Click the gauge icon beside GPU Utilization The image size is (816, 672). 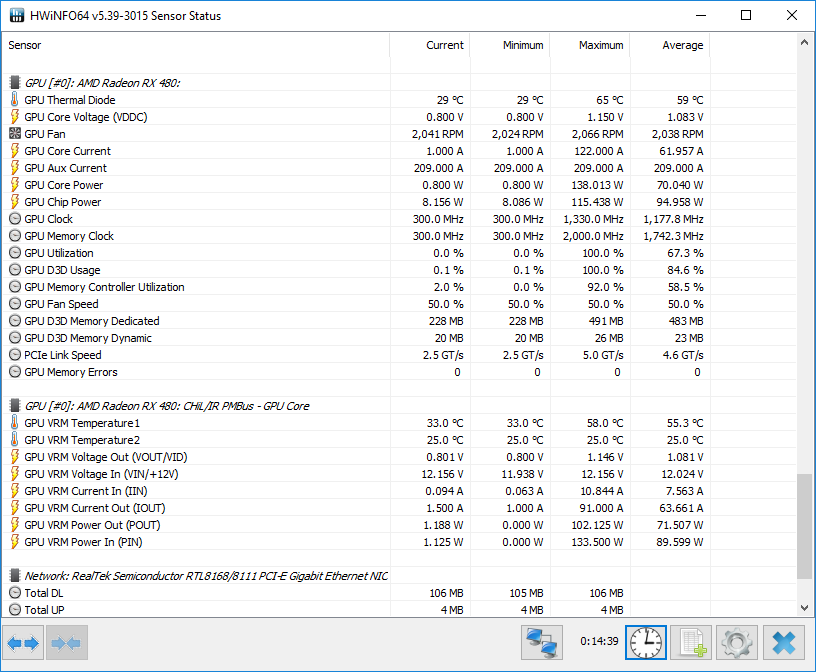(x=15, y=253)
